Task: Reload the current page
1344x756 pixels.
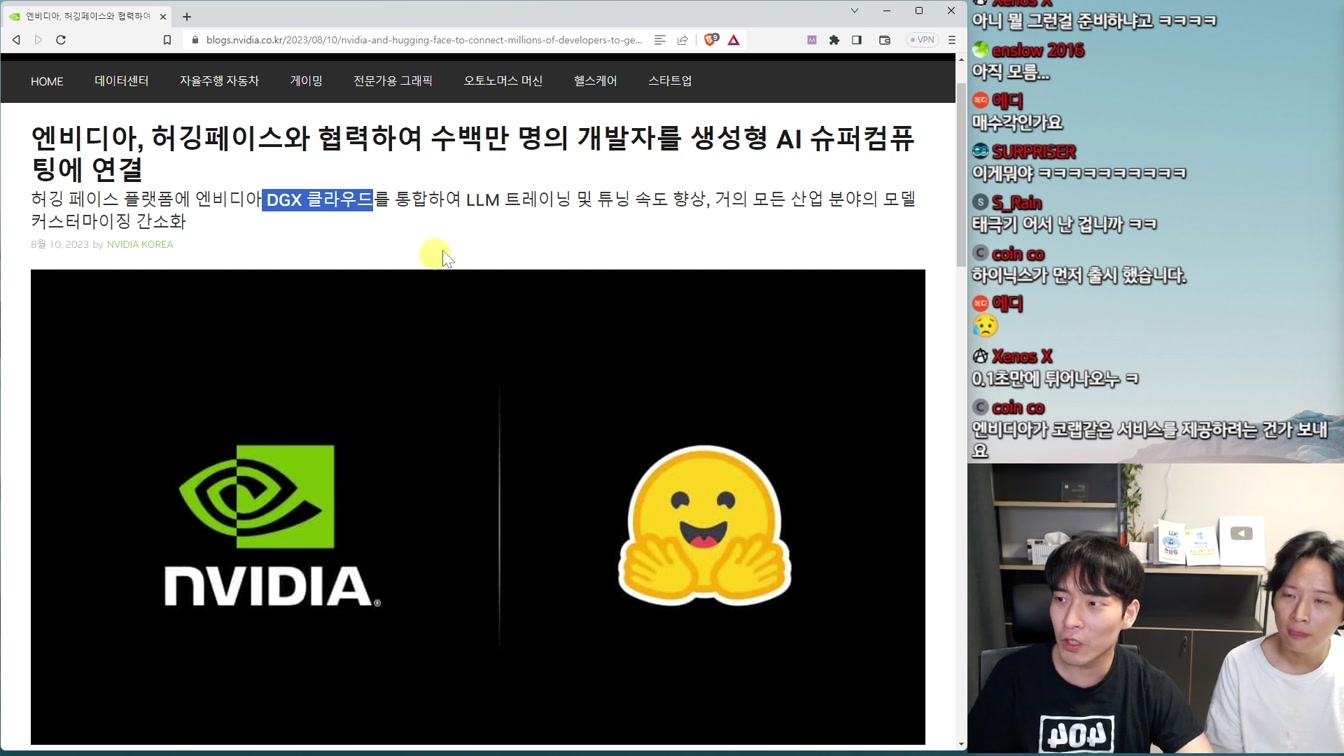Action: pyautogui.click(x=61, y=40)
